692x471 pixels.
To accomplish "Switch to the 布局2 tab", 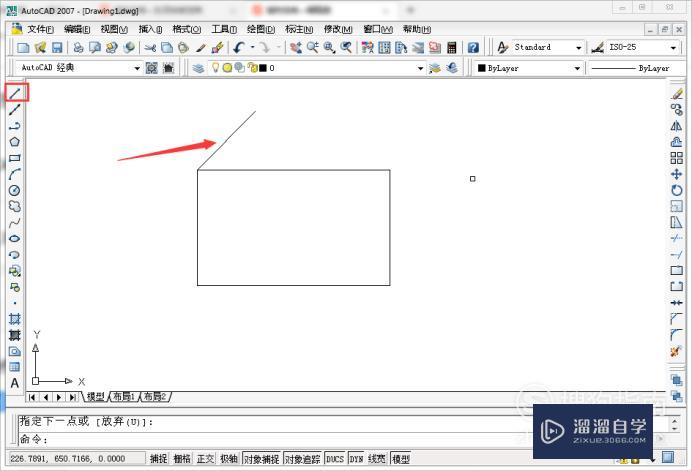I will tap(155, 396).
